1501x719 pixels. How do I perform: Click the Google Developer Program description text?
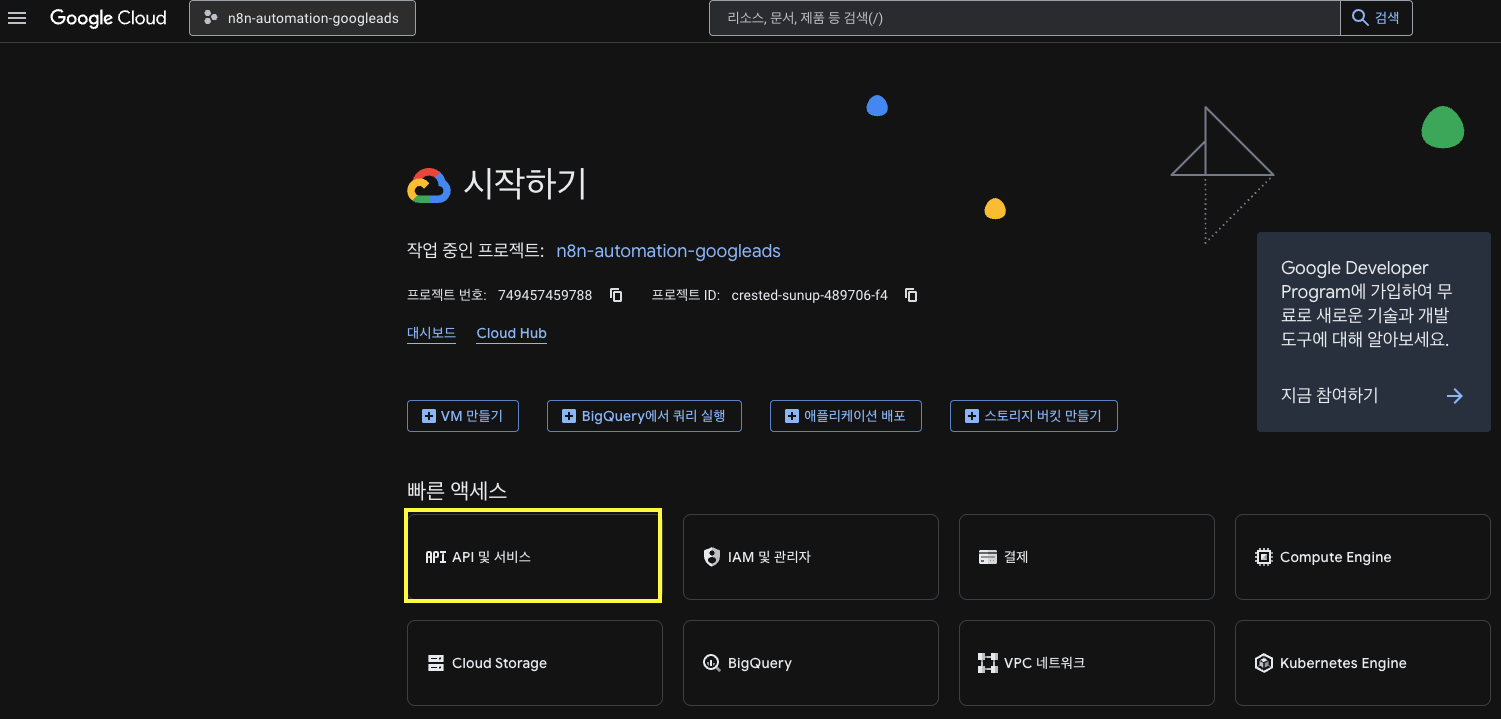[x=1365, y=304]
